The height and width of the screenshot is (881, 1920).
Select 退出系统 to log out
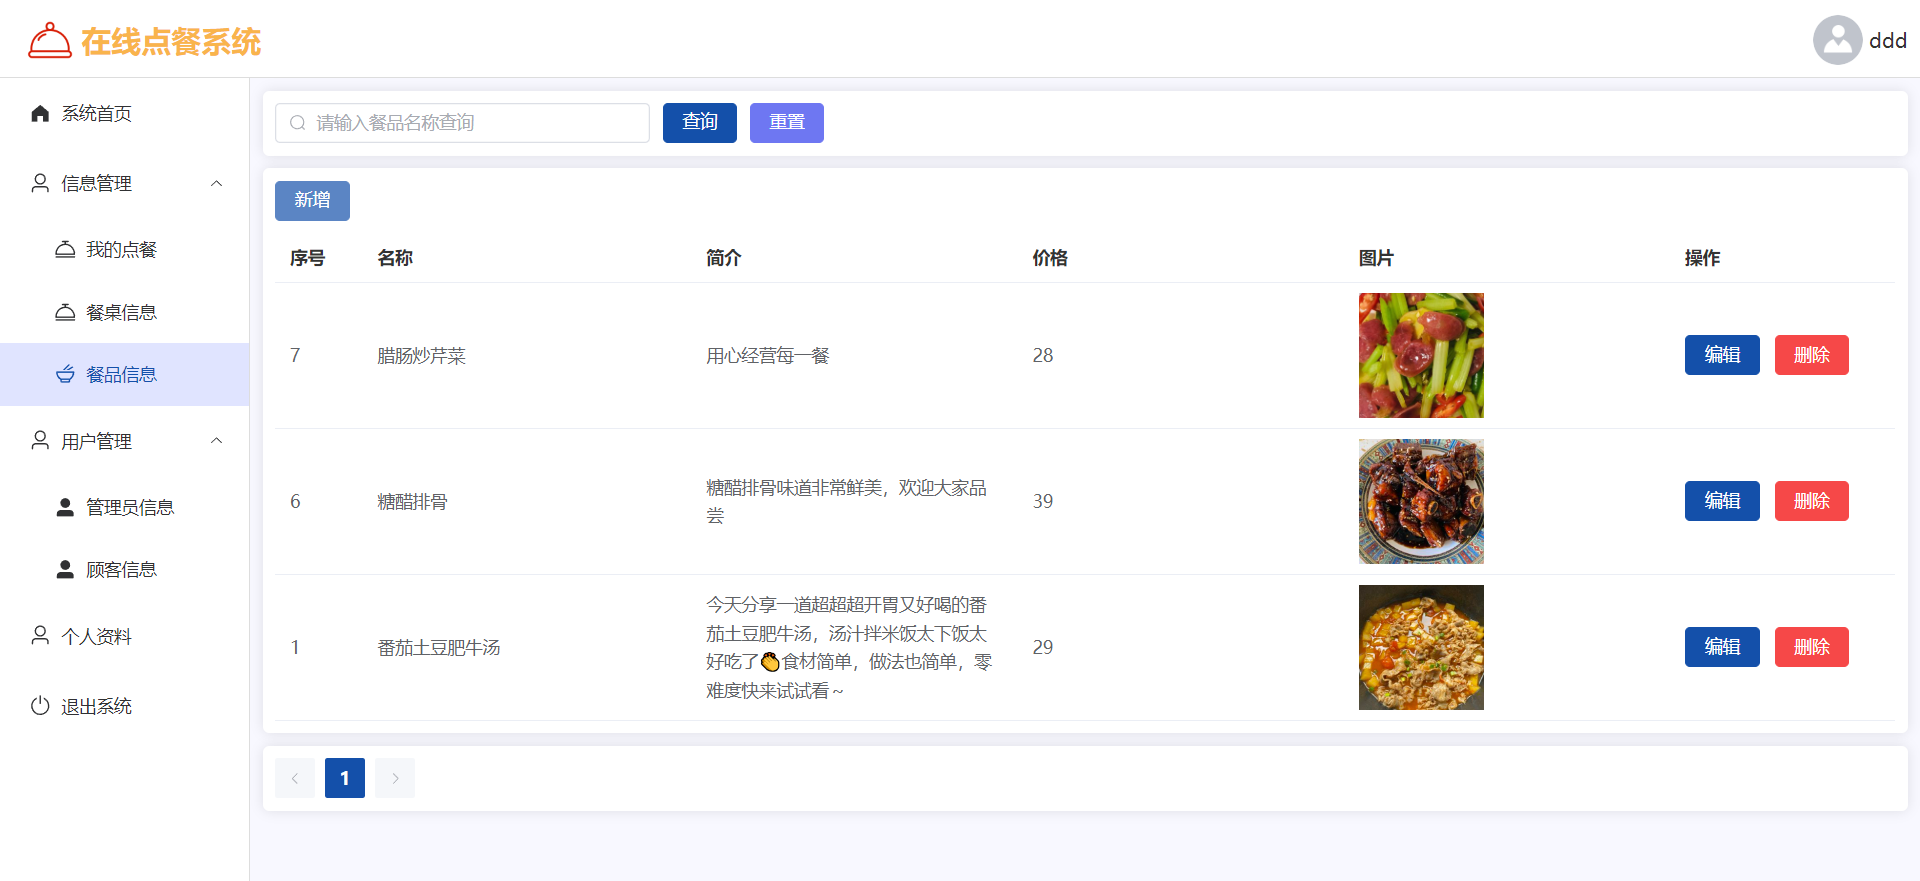[124, 706]
